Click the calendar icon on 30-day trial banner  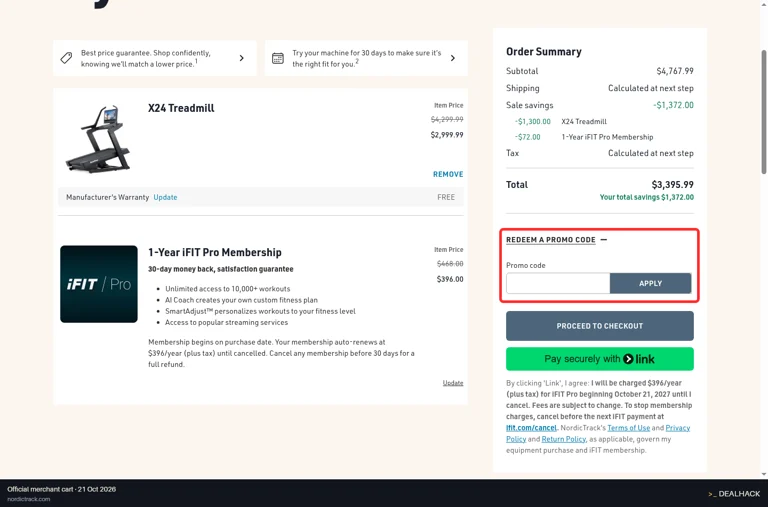click(278, 58)
